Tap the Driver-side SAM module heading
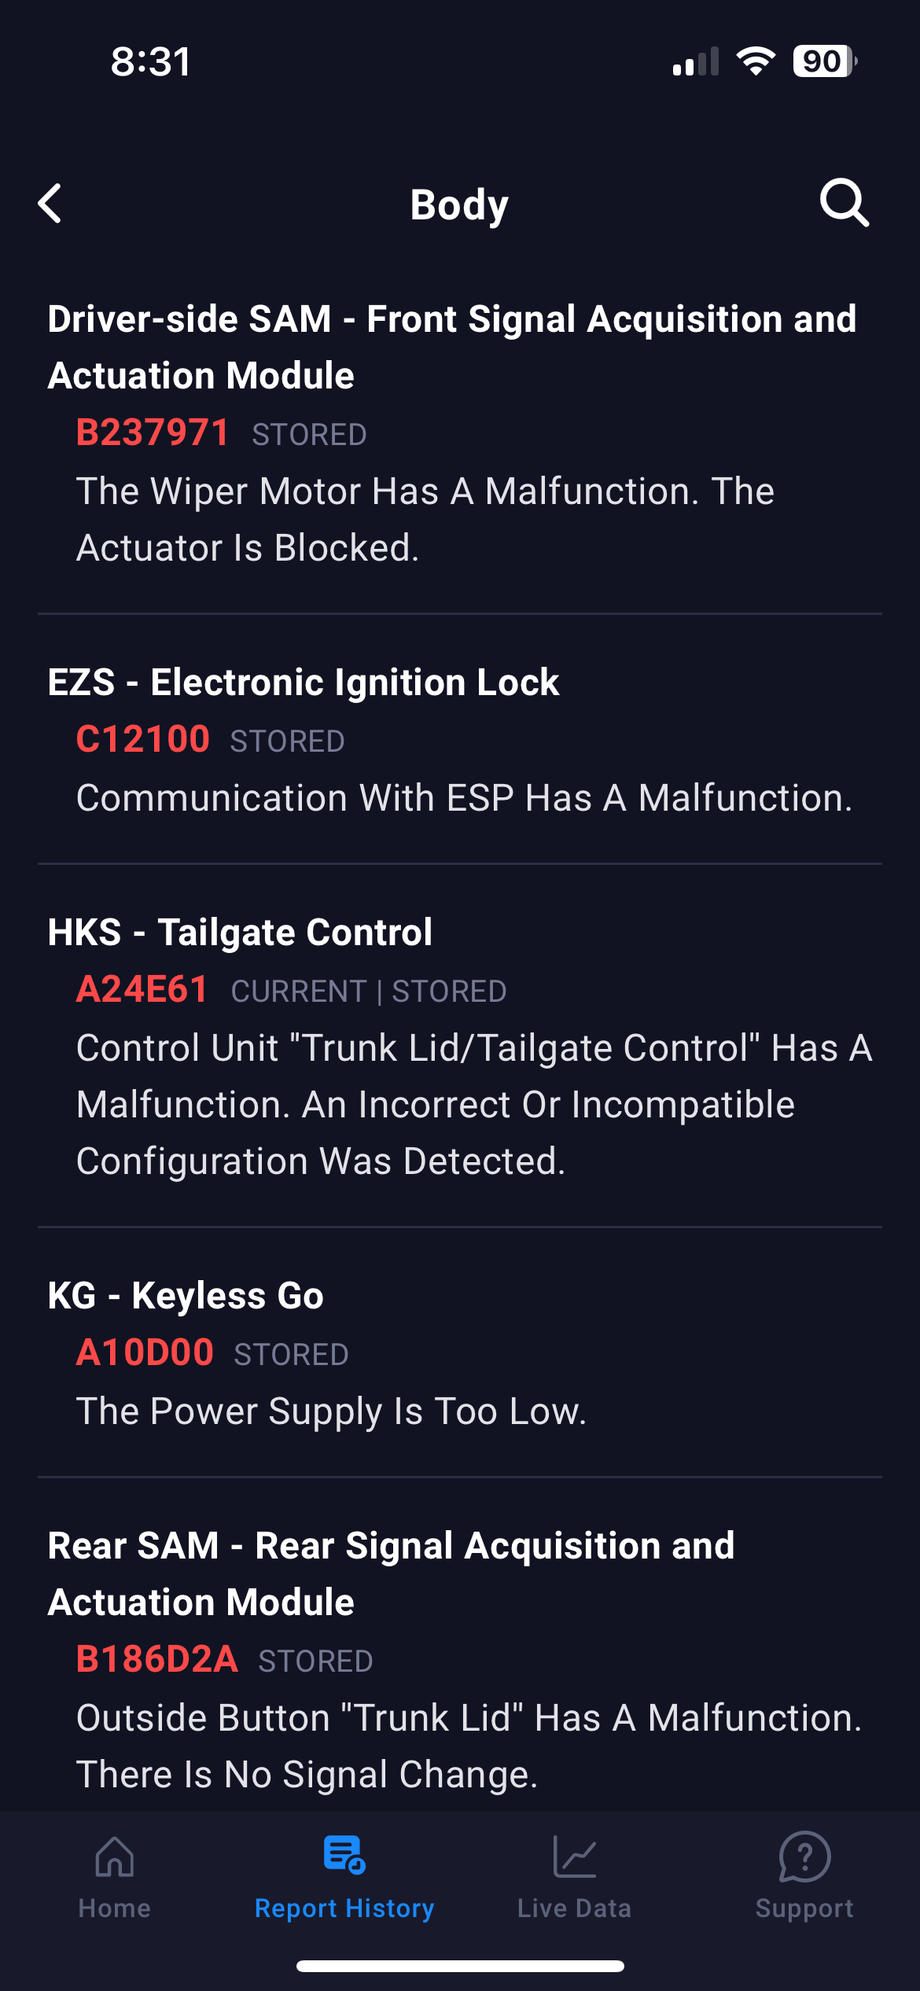Screen dimensions: 920x1991 452,347
